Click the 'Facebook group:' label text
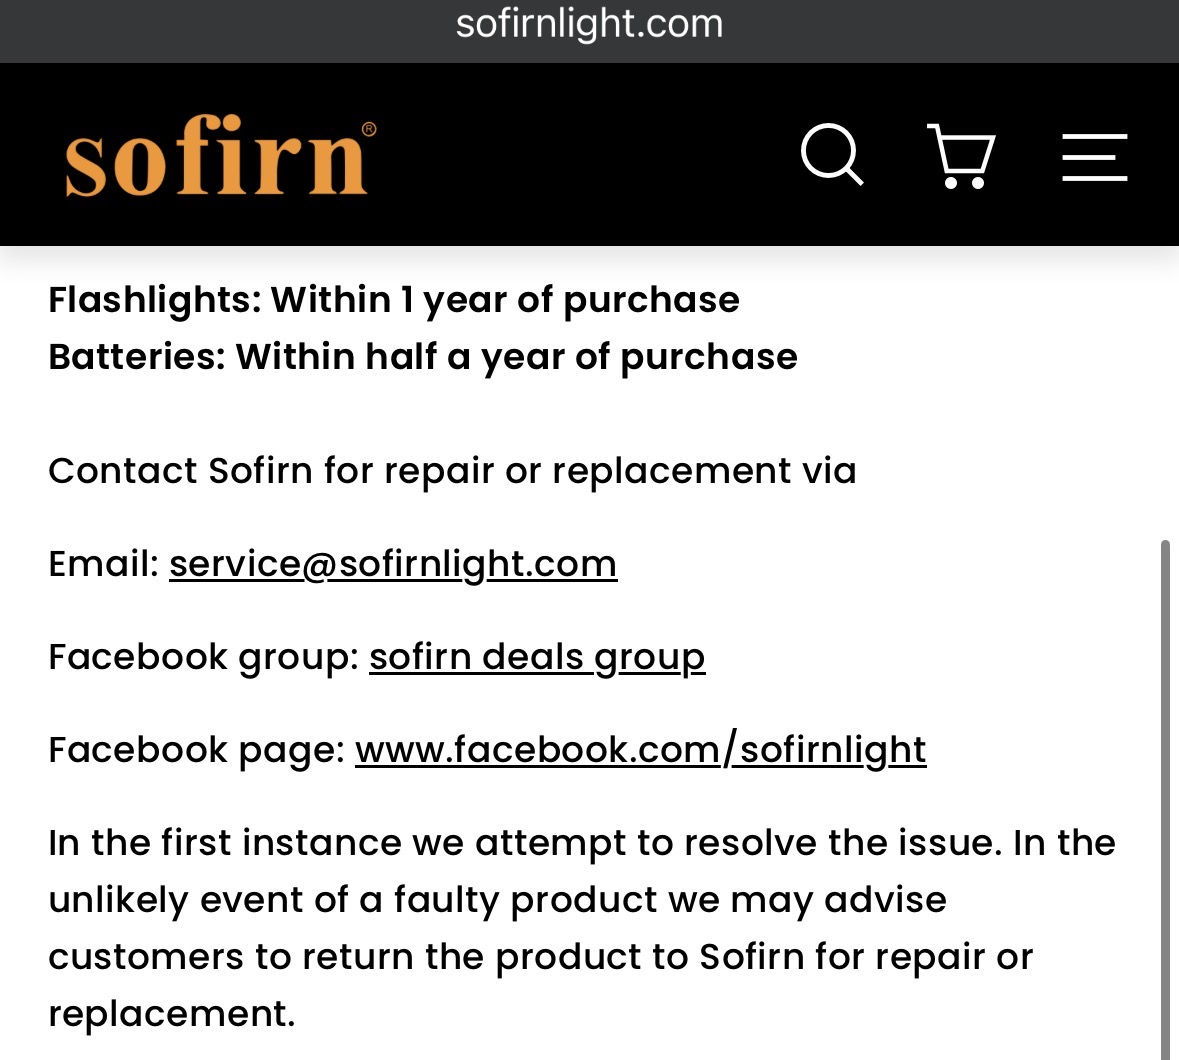The height and width of the screenshot is (1060, 1179). 204,657
